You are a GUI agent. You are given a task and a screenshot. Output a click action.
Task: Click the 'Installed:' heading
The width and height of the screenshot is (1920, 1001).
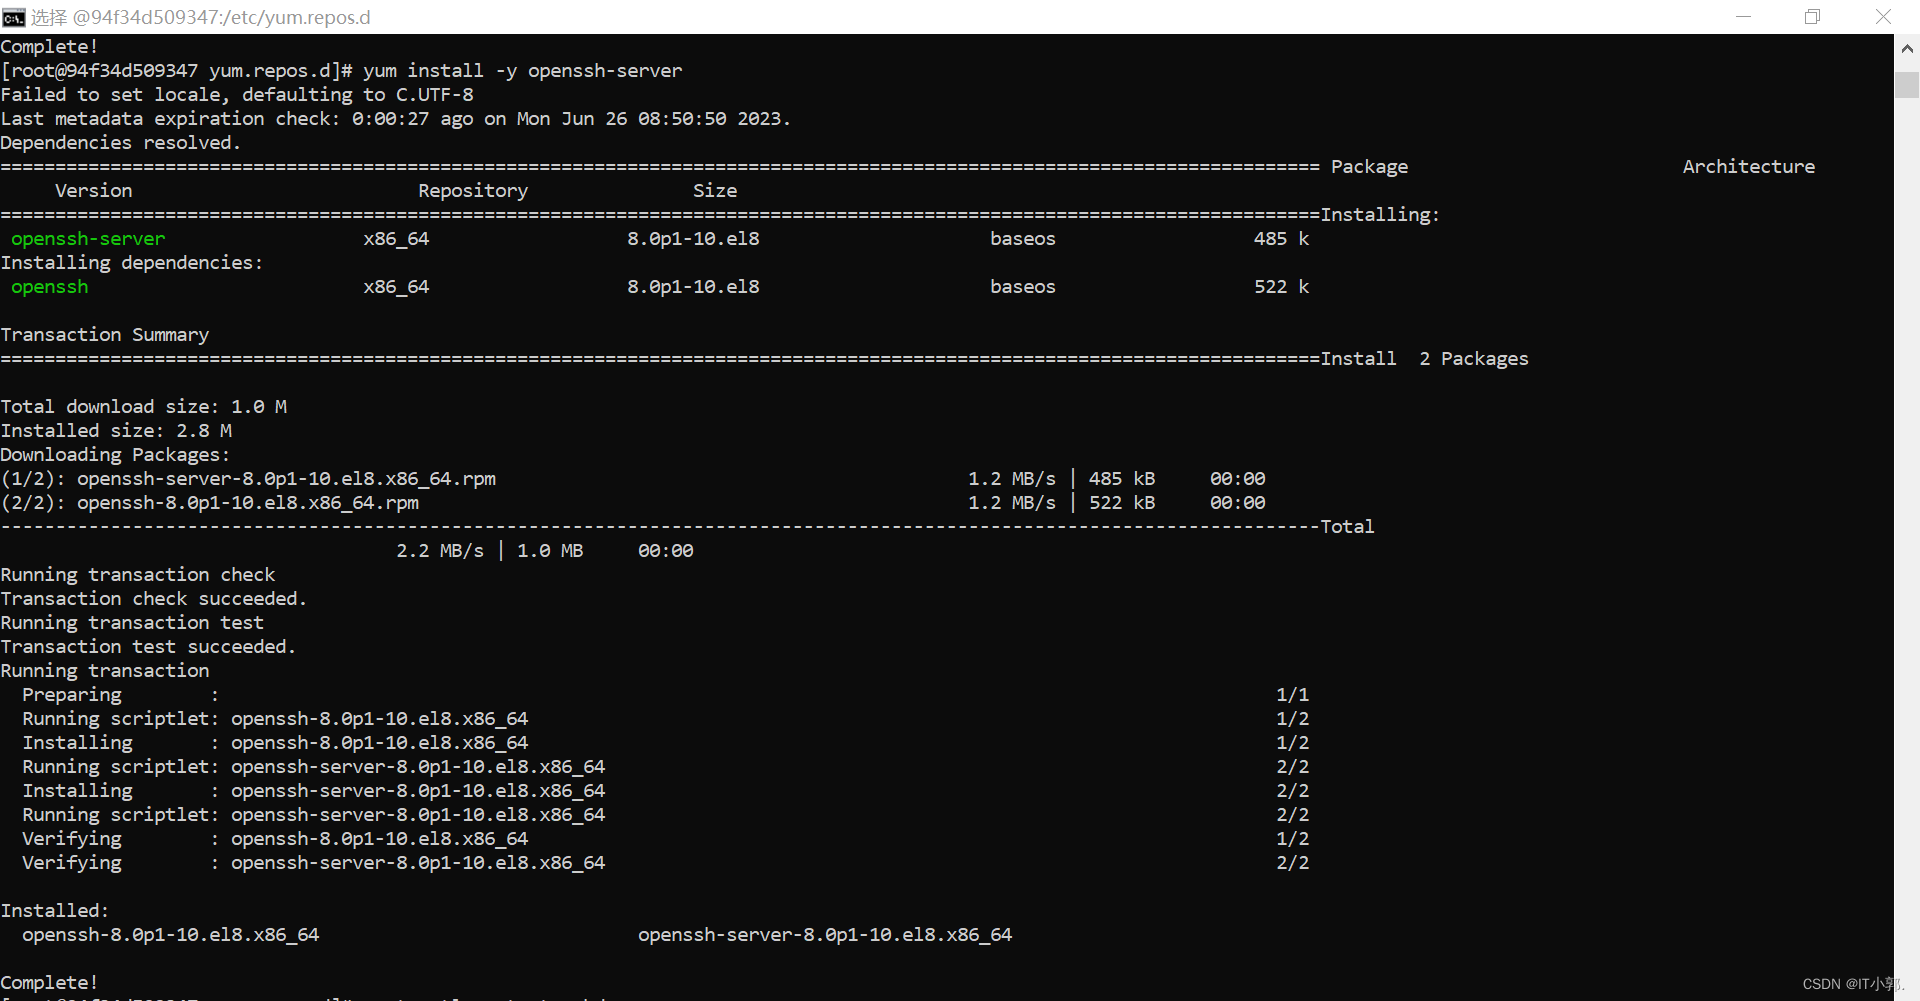pyautogui.click(x=55, y=911)
